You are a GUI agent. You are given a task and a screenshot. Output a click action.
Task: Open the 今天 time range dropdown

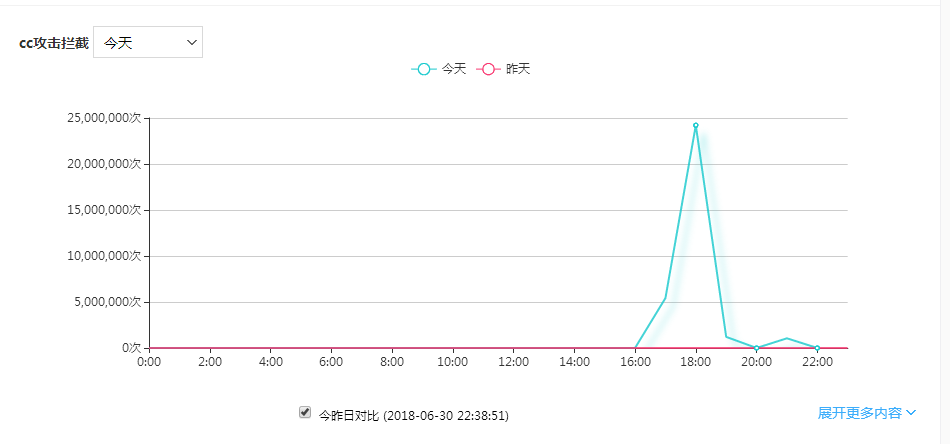click(x=147, y=43)
